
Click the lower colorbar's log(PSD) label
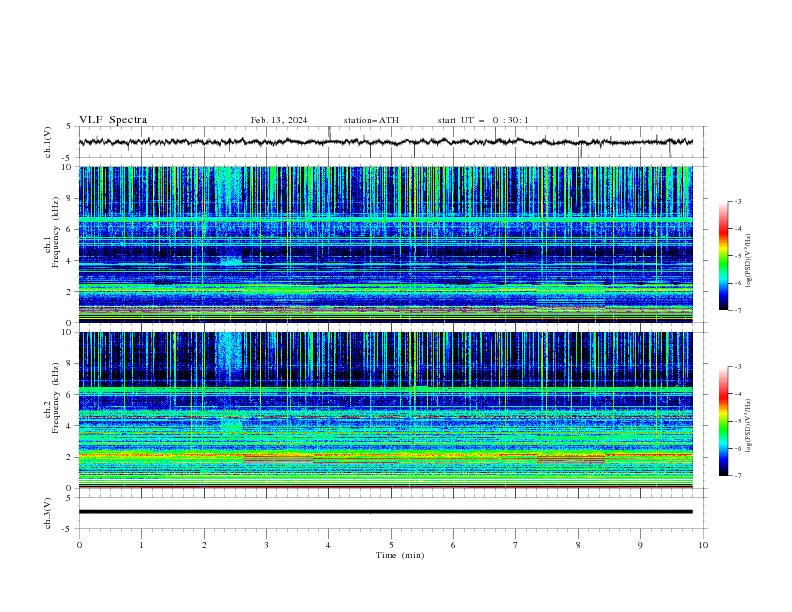[x=749, y=426]
